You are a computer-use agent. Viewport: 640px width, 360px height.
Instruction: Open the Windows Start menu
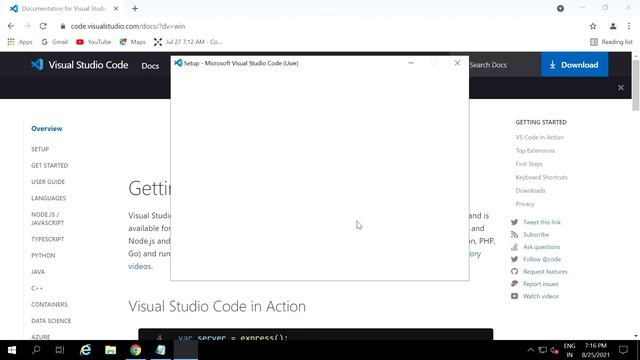12,350
